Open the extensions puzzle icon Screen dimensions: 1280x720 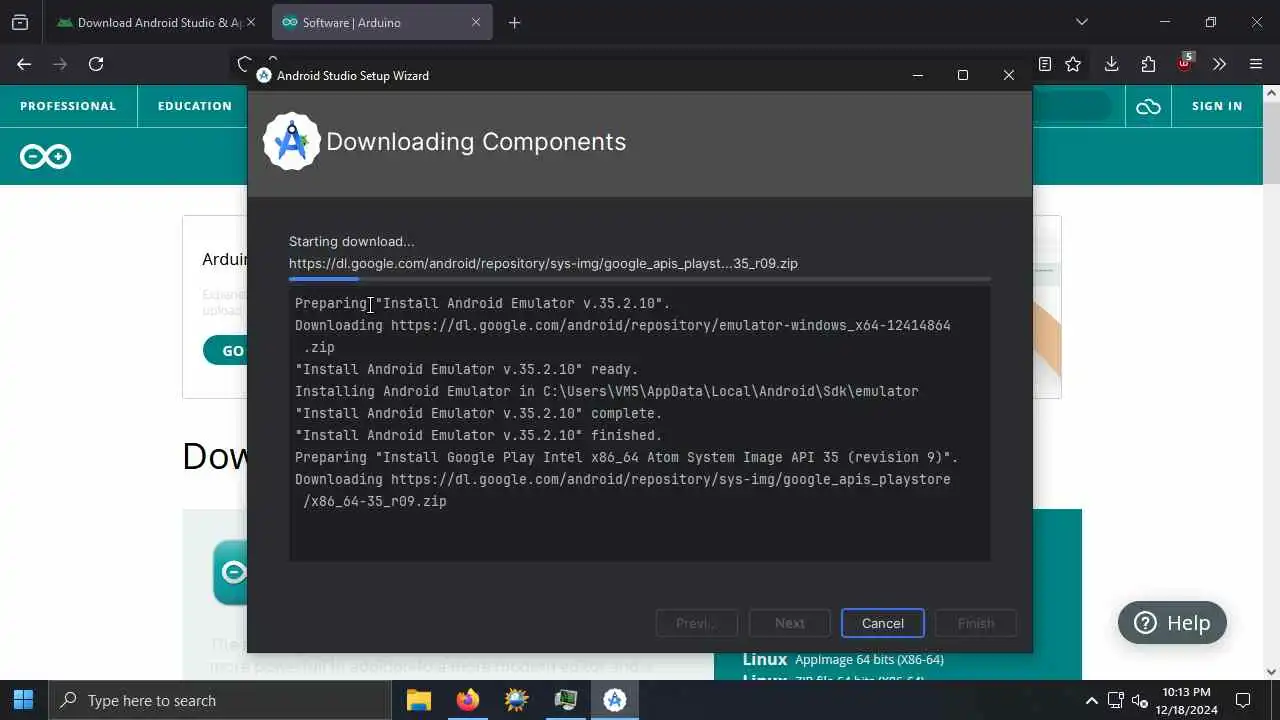click(x=1148, y=64)
